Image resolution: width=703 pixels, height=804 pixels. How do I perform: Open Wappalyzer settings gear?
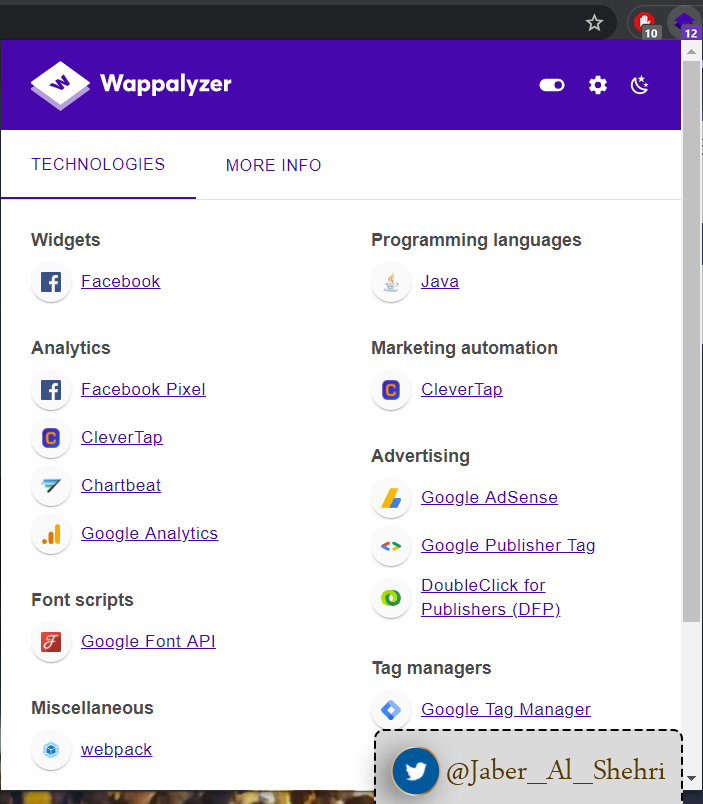[x=598, y=85]
